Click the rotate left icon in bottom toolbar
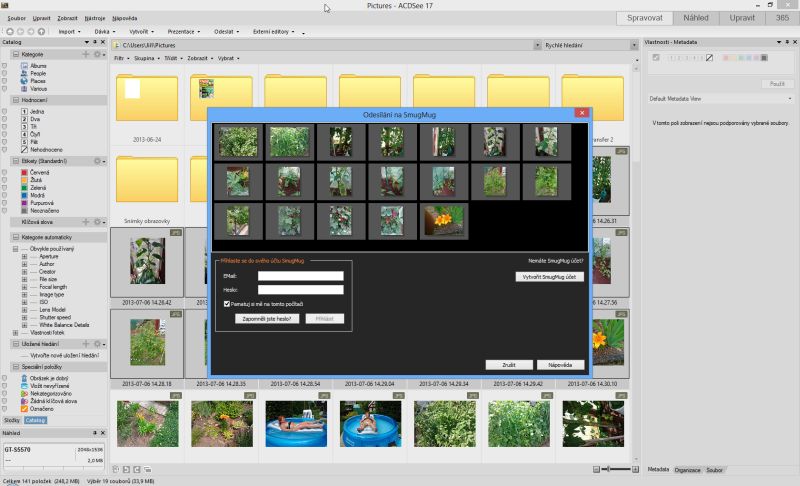This screenshot has height=486, width=800. [127, 469]
